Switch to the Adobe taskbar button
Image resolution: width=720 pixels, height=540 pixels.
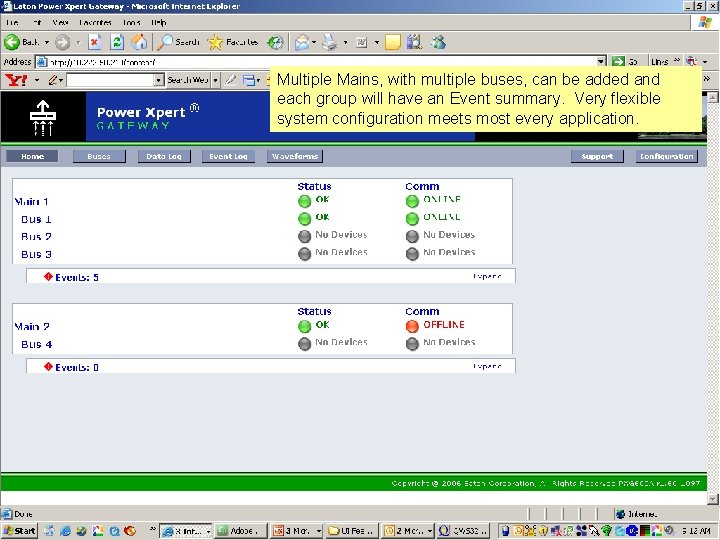point(241,531)
